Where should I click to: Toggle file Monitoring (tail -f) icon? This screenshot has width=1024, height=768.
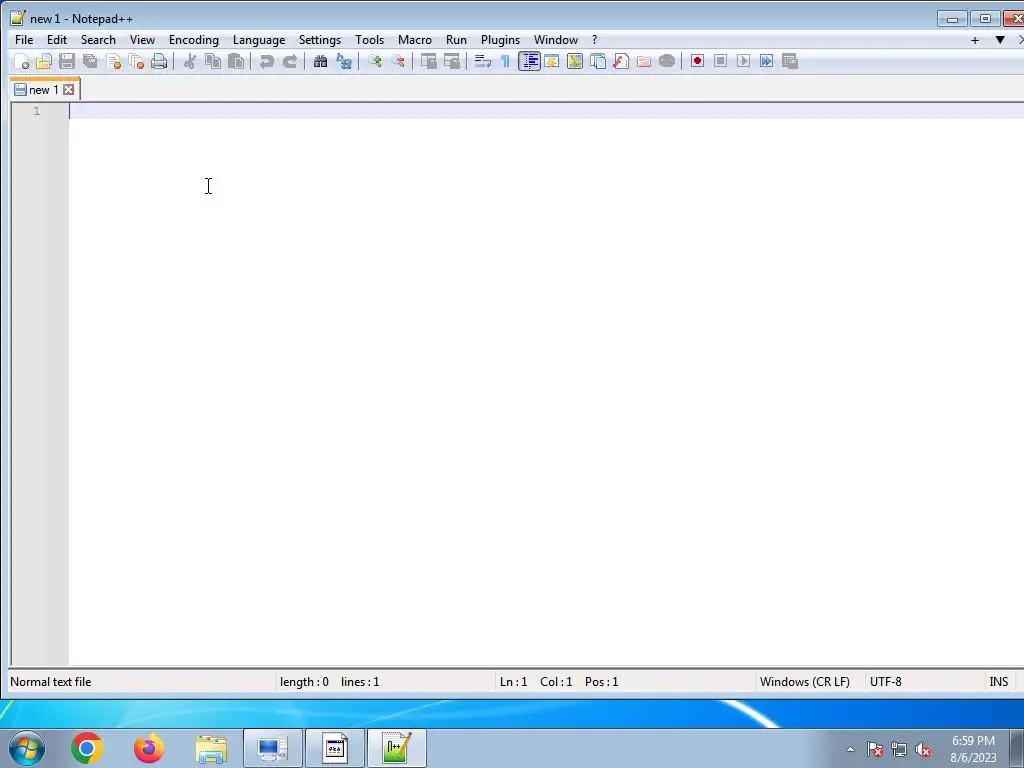point(667,61)
